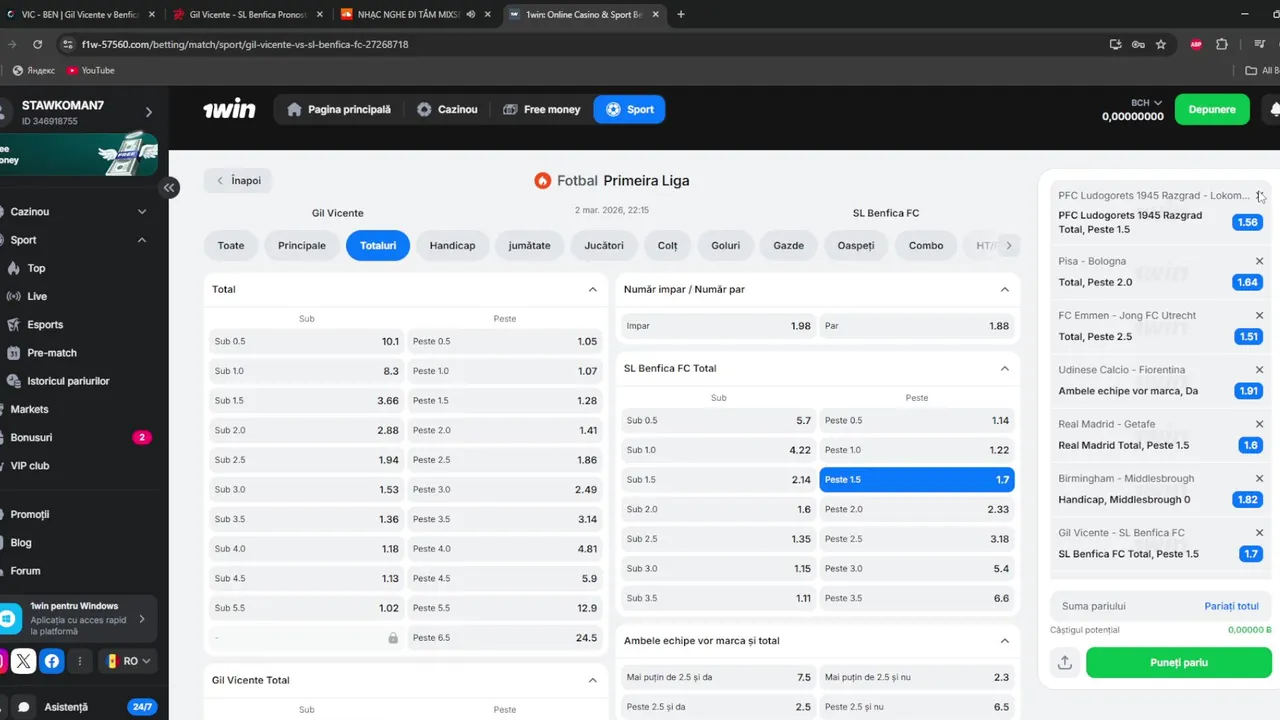This screenshot has height=720, width=1280.
Task: Expand the Cazinou sidebar menu
Action: pyautogui.click(x=141, y=212)
